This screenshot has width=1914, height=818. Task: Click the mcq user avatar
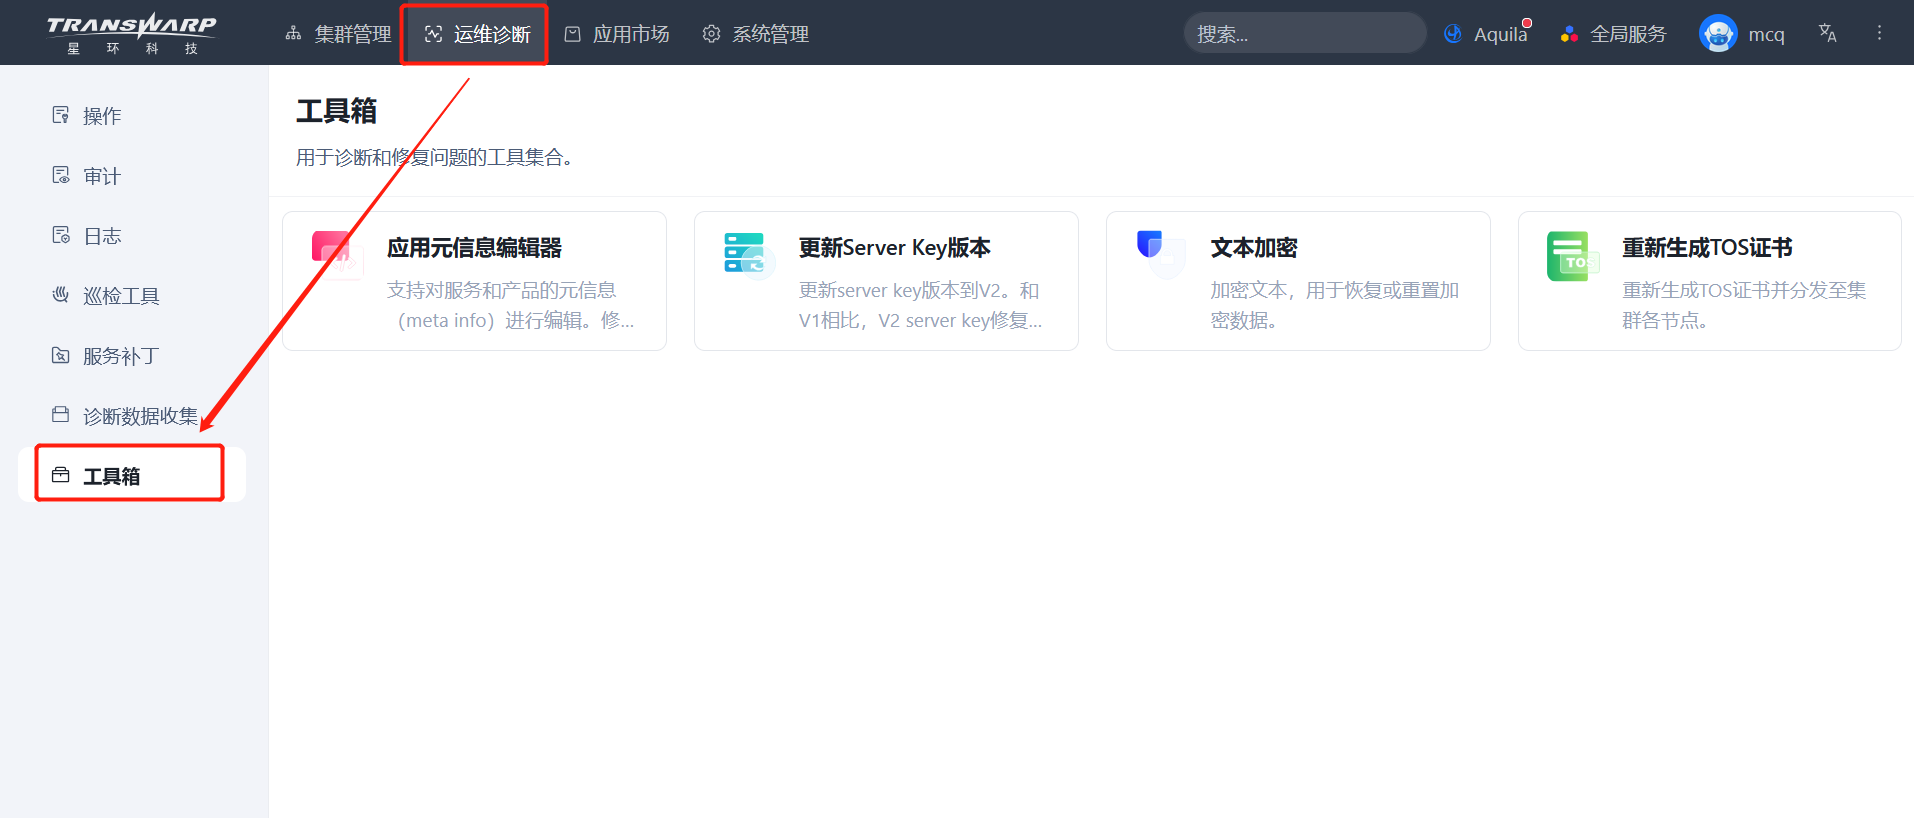(1718, 34)
